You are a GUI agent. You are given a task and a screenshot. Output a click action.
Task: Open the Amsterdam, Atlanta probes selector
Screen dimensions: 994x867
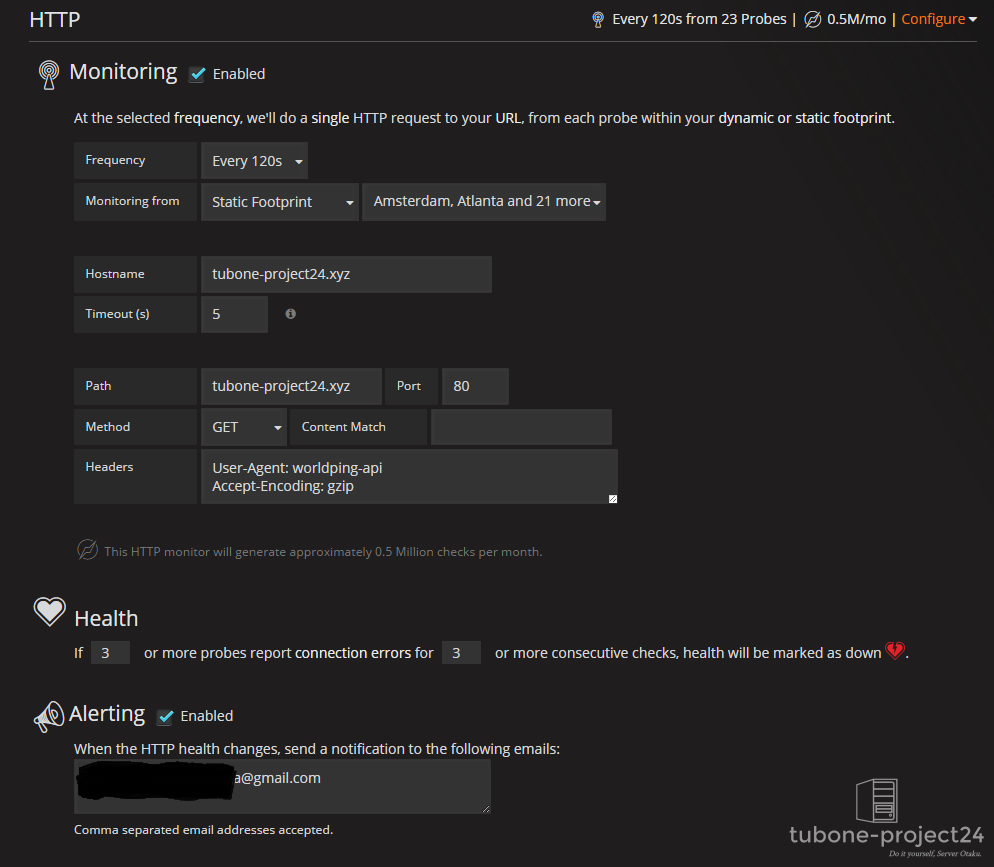[x=484, y=202]
